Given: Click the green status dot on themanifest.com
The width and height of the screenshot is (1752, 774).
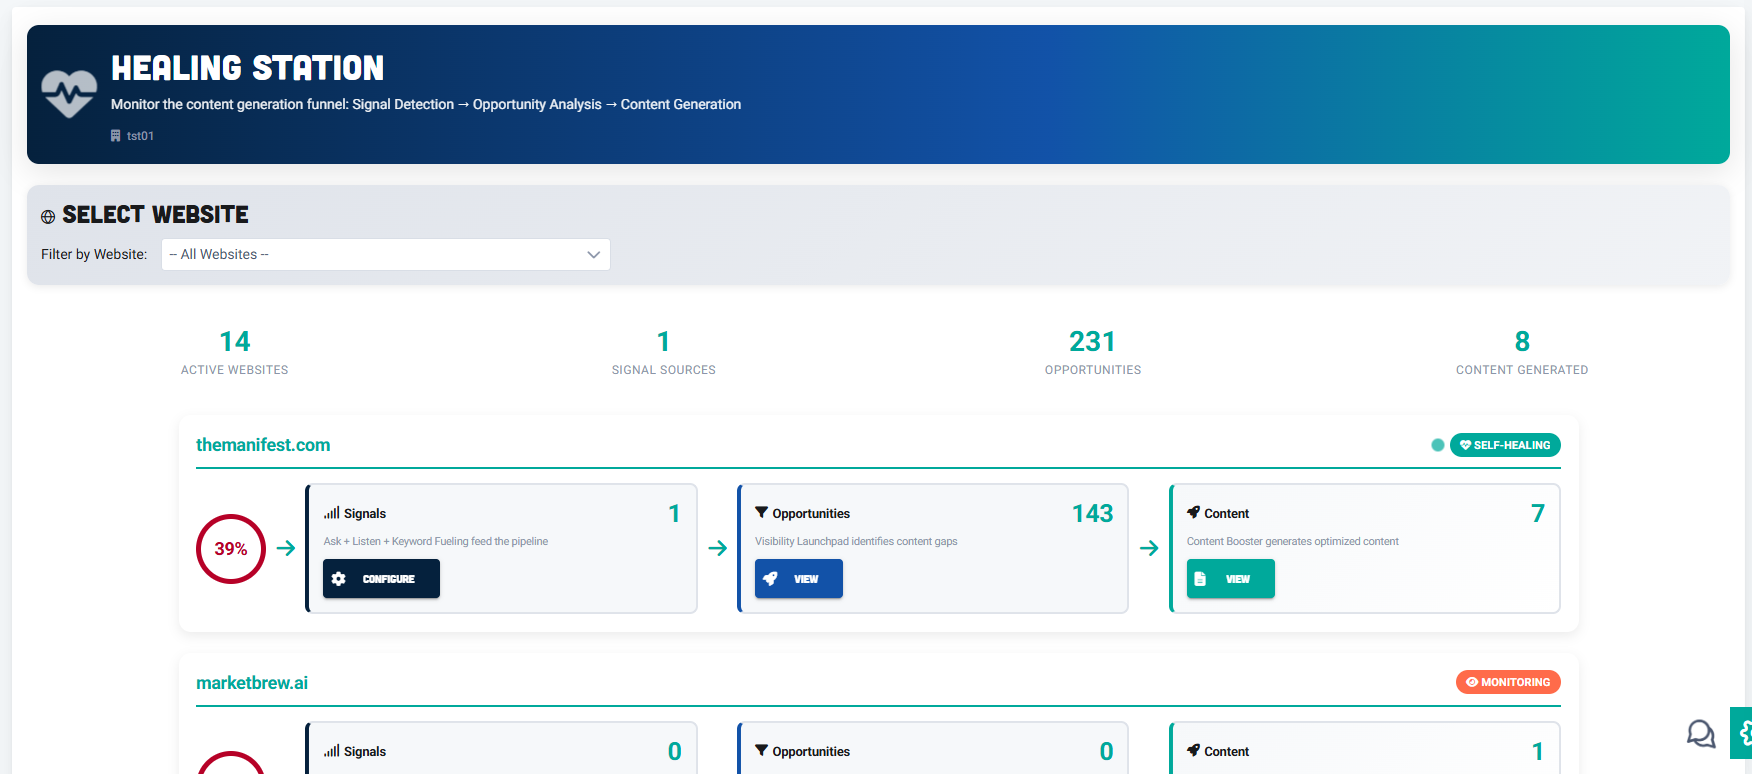Looking at the screenshot, I should 1438,445.
